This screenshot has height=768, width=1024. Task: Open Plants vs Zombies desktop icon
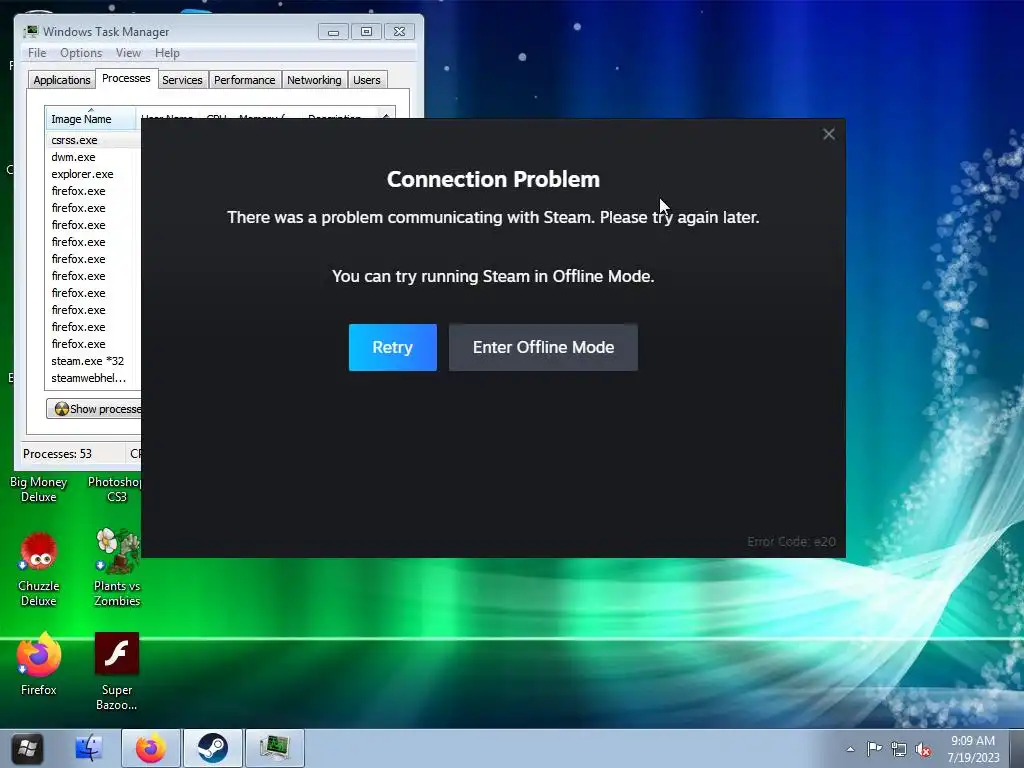click(117, 568)
